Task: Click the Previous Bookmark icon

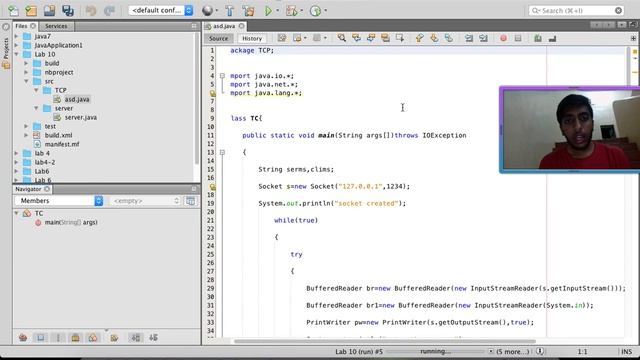Action: (x=419, y=38)
